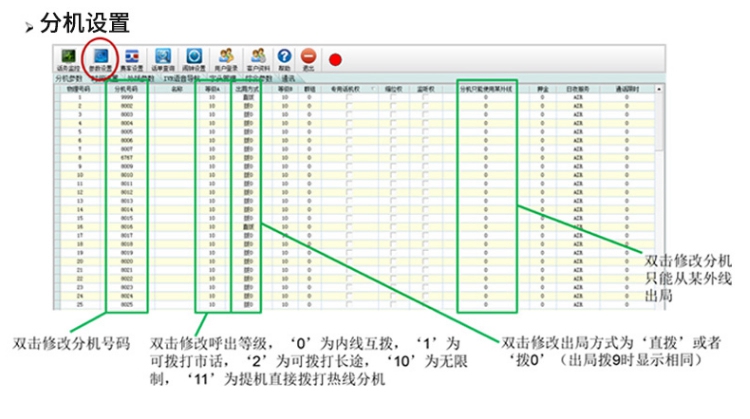Switch to the 分机参数 tab

click(67, 77)
